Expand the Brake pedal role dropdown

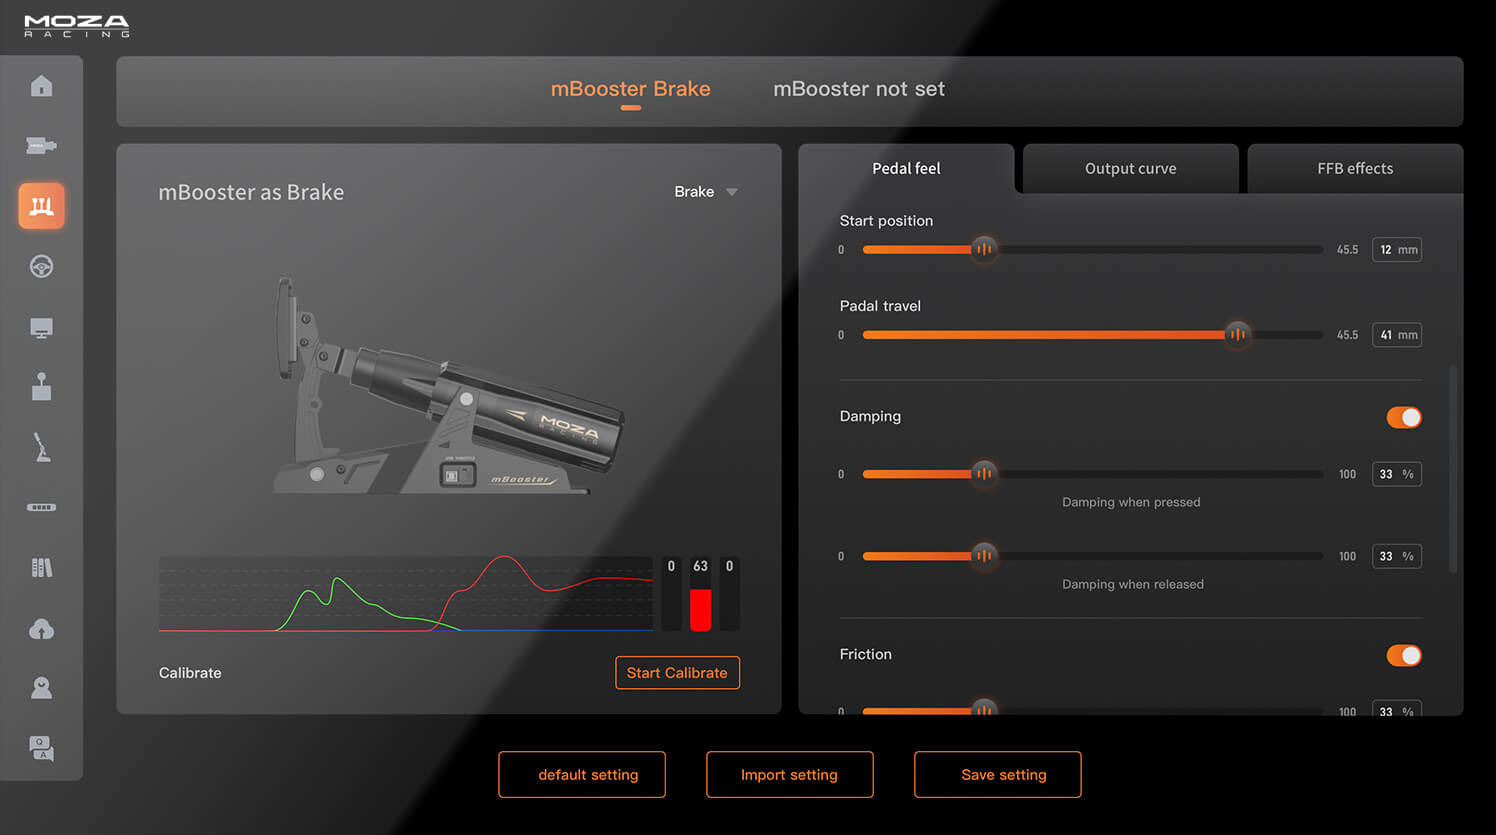[706, 192]
